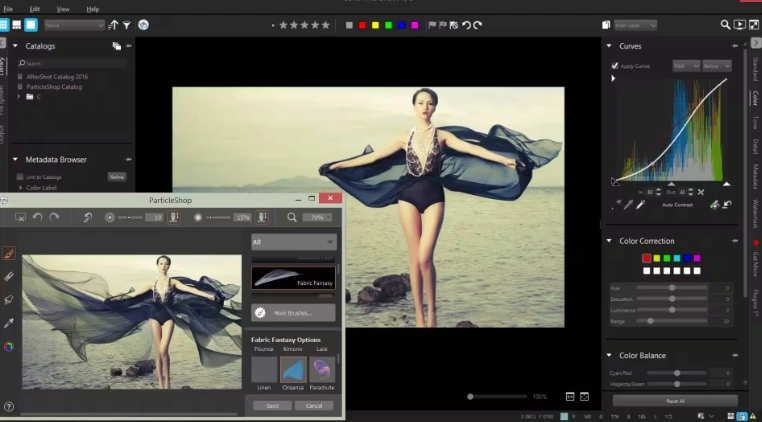Open the All brush category dropdown
This screenshot has height=422, width=762.
[294, 242]
